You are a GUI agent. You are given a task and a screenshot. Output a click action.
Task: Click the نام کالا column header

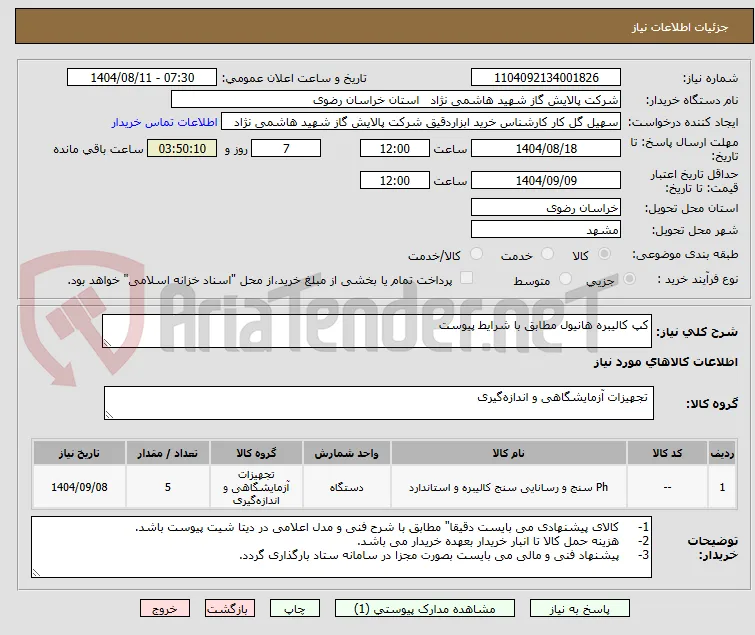coord(508,453)
